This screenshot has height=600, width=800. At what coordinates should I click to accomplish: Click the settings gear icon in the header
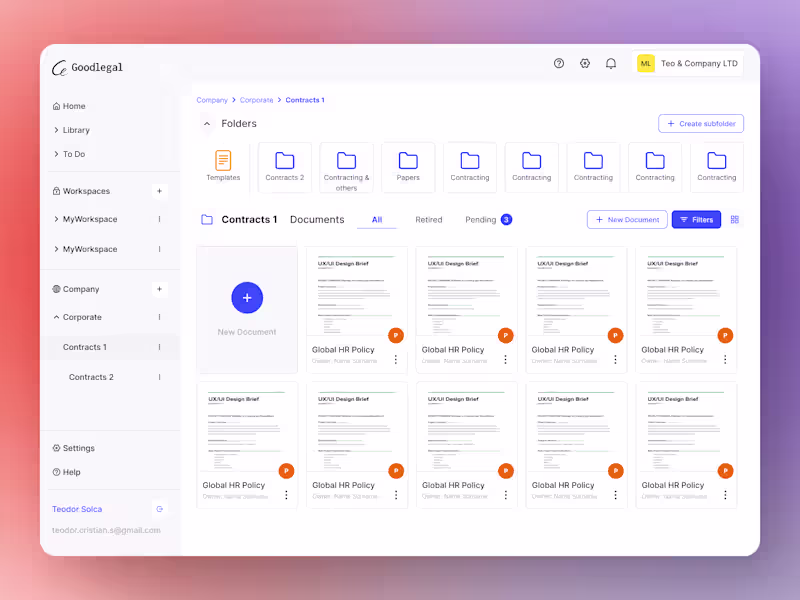pyautogui.click(x=584, y=63)
